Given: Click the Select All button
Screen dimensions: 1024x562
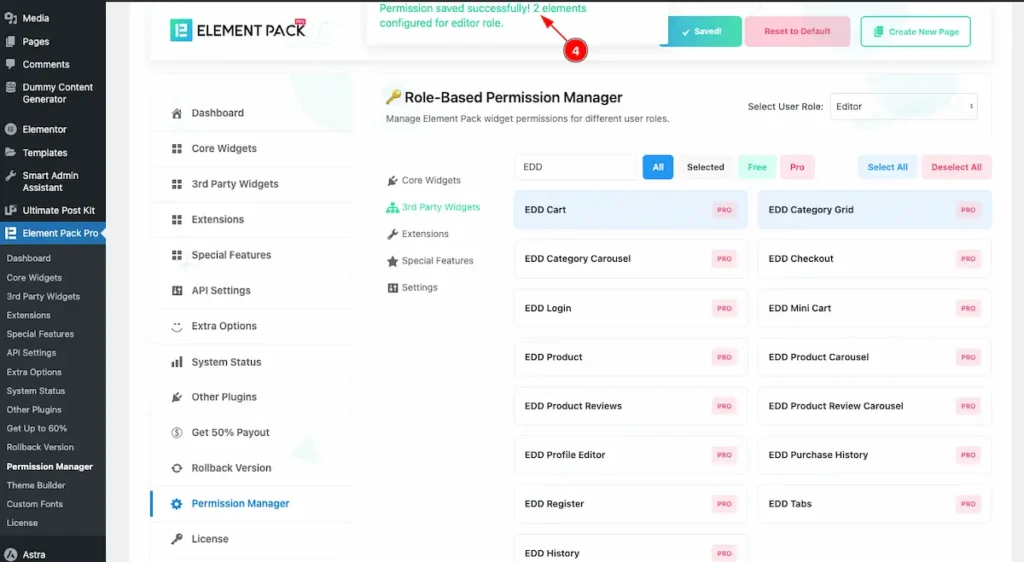Looking at the screenshot, I should tap(887, 167).
